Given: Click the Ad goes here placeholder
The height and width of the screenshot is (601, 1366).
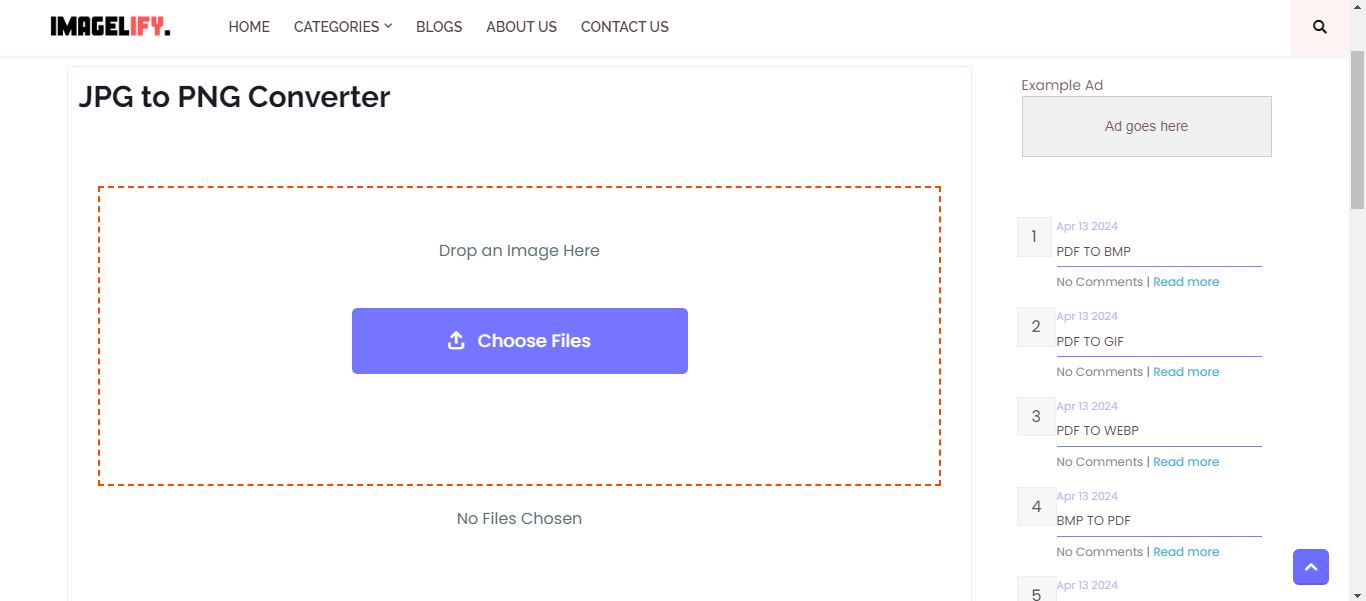Looking at the screenshot, I should pyautogui.click(x=1146, y=126).
